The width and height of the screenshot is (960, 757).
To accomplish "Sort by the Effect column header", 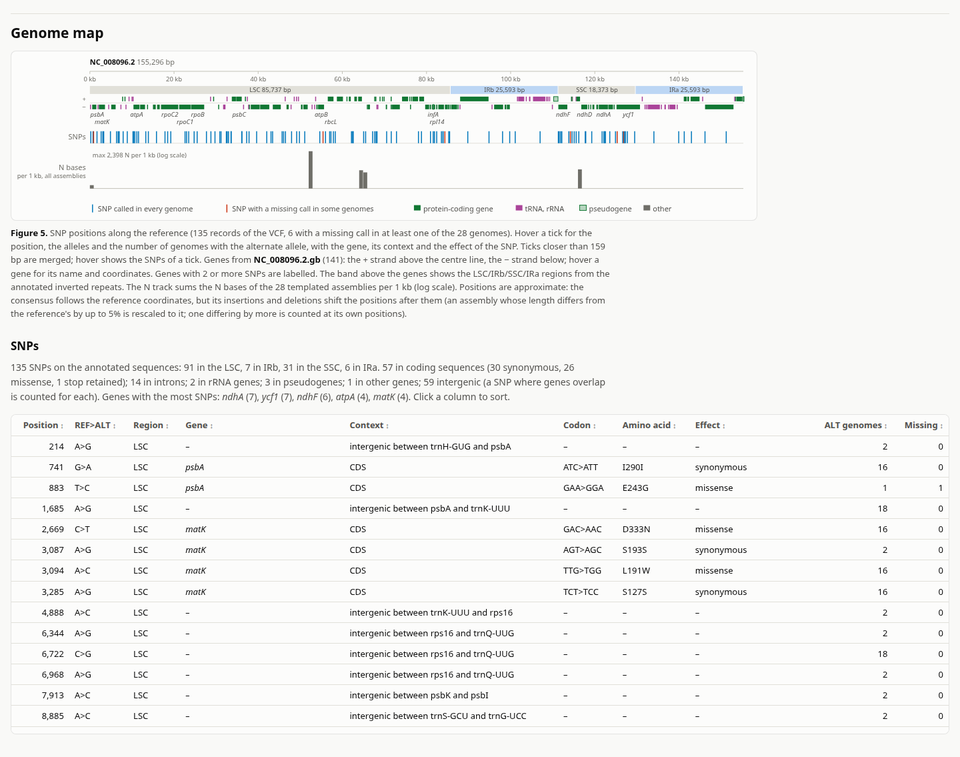I will pyautogui.click(x=710, y=425).
